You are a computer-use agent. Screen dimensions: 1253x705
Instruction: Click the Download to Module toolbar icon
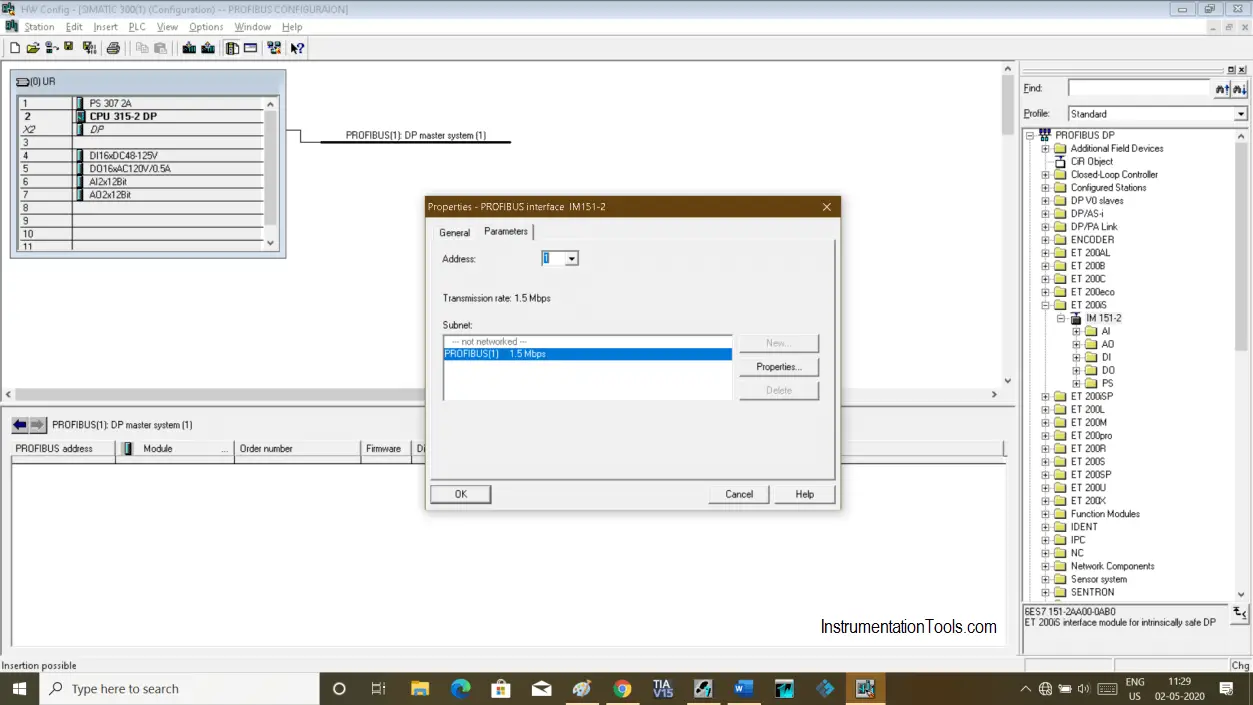click(x=189, y=47)
